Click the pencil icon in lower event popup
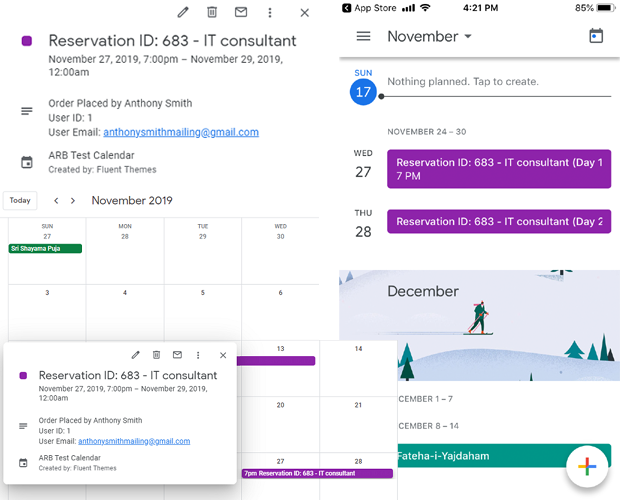The width and height of the screenshot is (620, 500). click(x=135, y=355)
